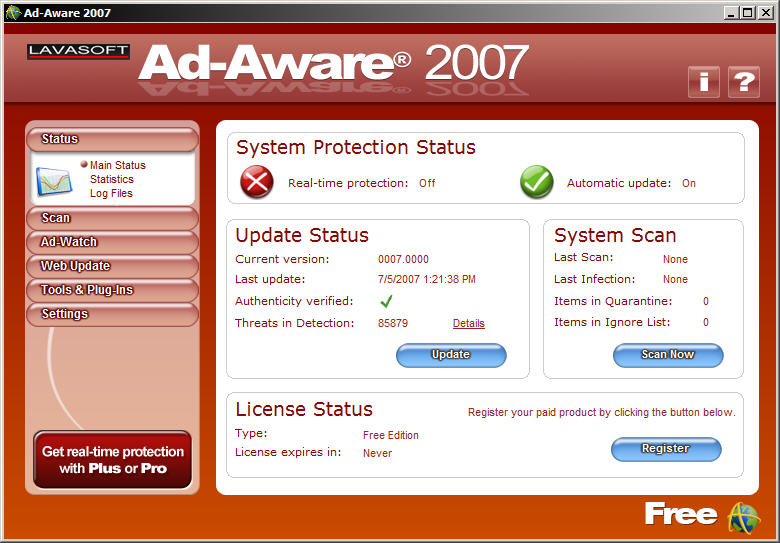Open the threat Details link
Viewport: 780px width, 543px height.
[x=469, y=323]
